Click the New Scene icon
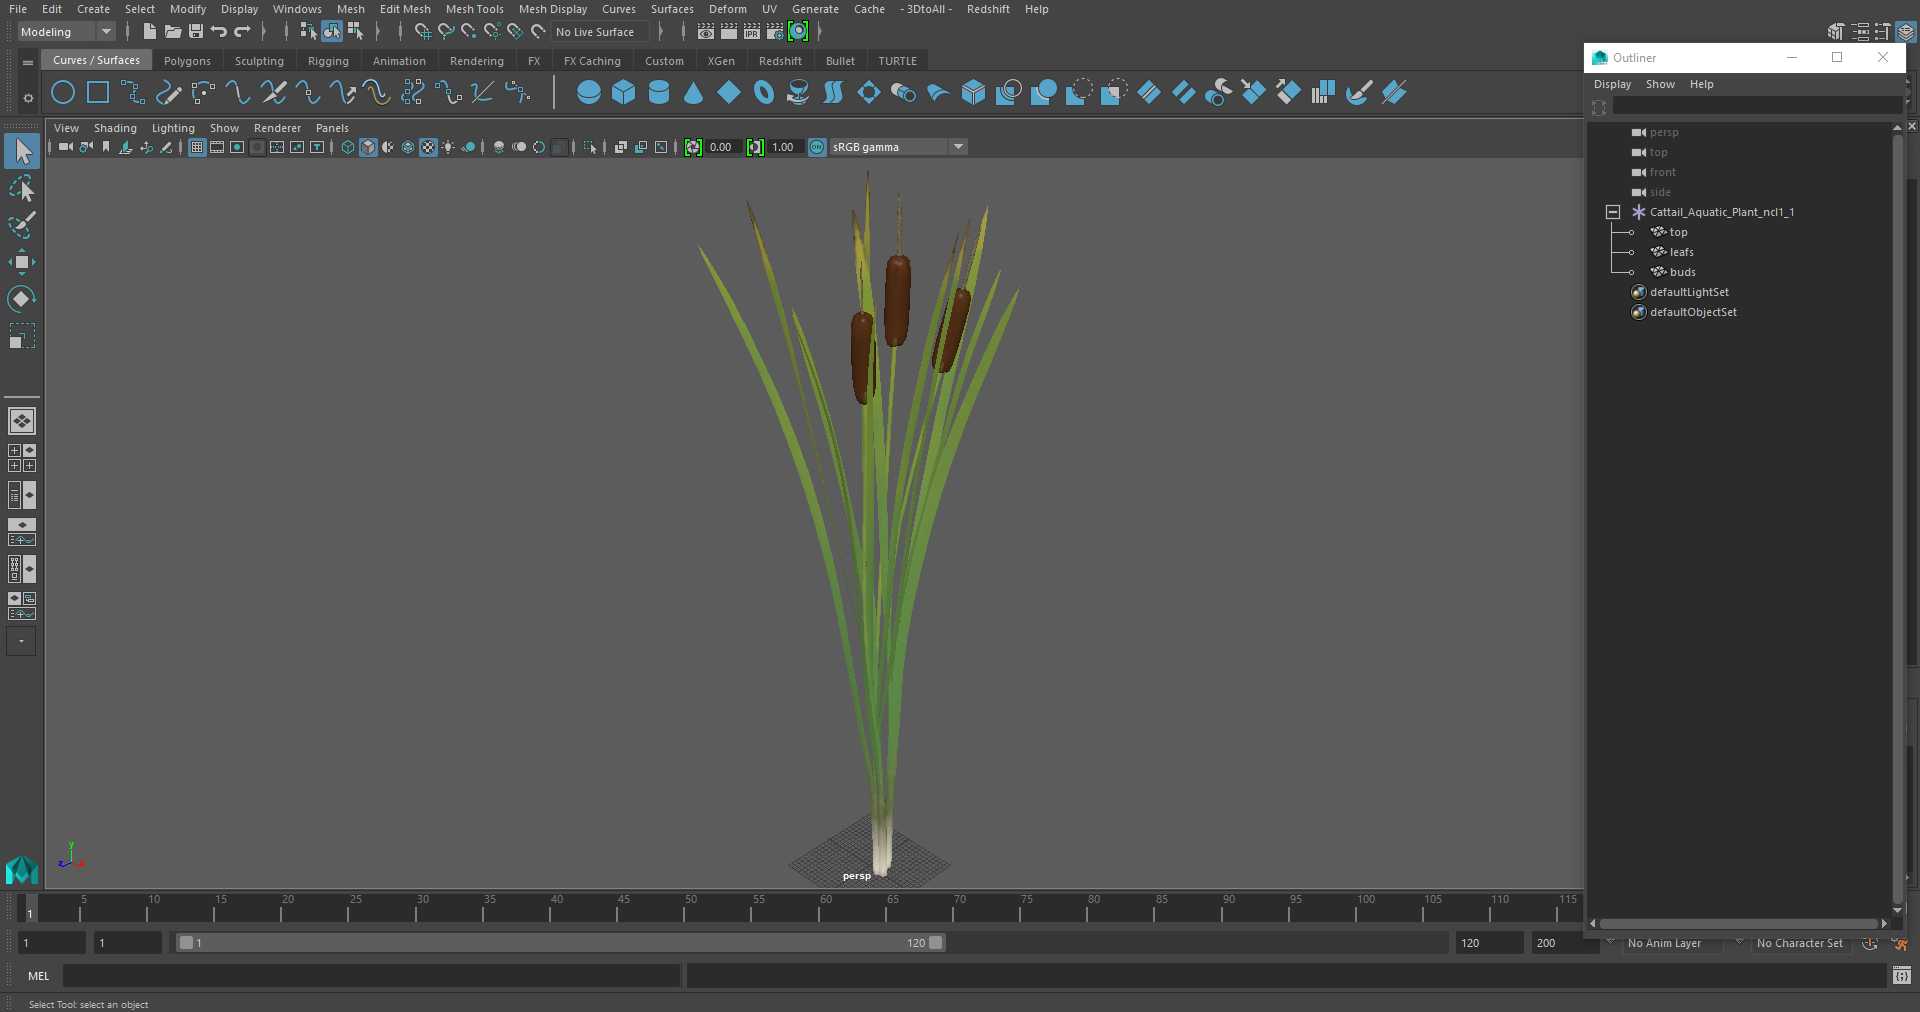The height and width of the screenshot is (1012, 1920). [x=149, y=32]
